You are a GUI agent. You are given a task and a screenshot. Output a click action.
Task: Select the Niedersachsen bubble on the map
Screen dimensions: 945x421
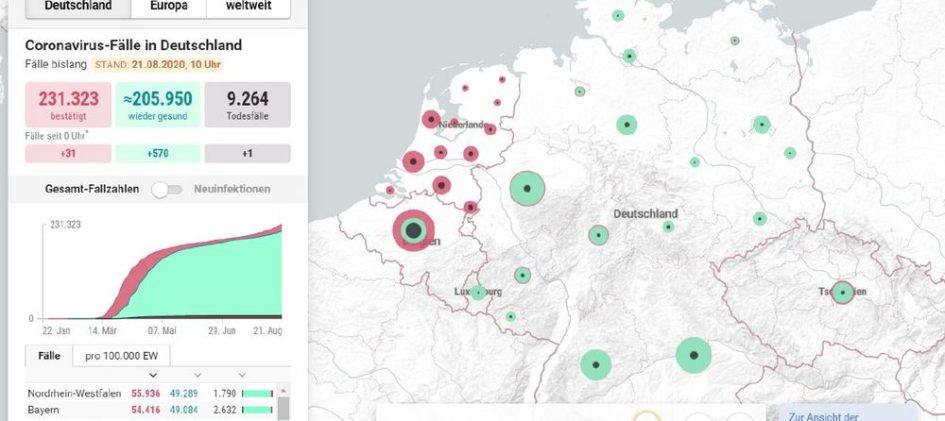click(x=626, y=125)
